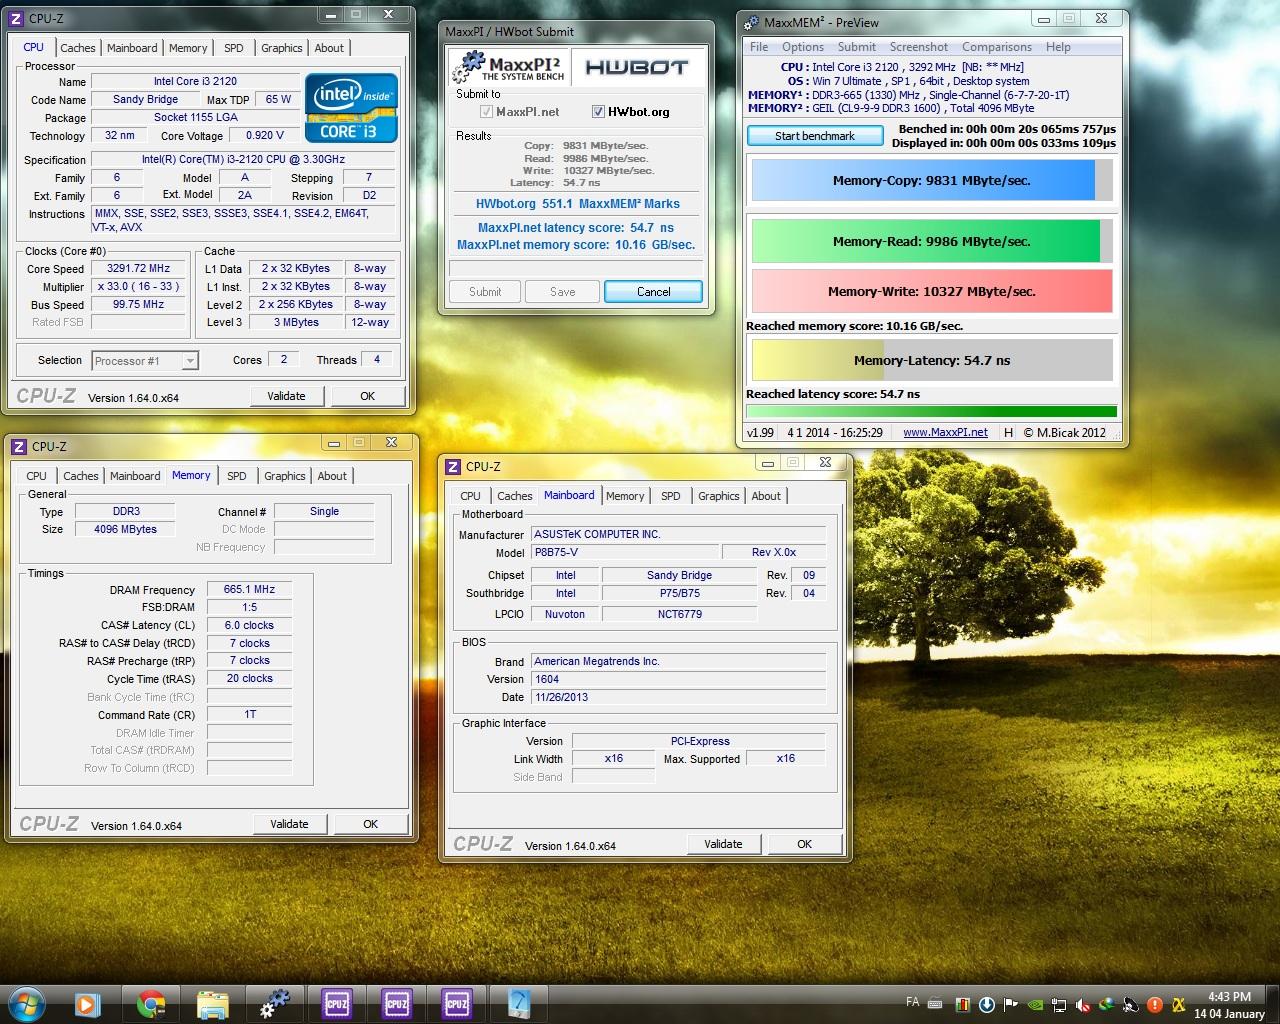Click the satellite dish tray icon
Image resolution: width=1280 pixels, height=1024 pixels.
click(1131, 1005)
